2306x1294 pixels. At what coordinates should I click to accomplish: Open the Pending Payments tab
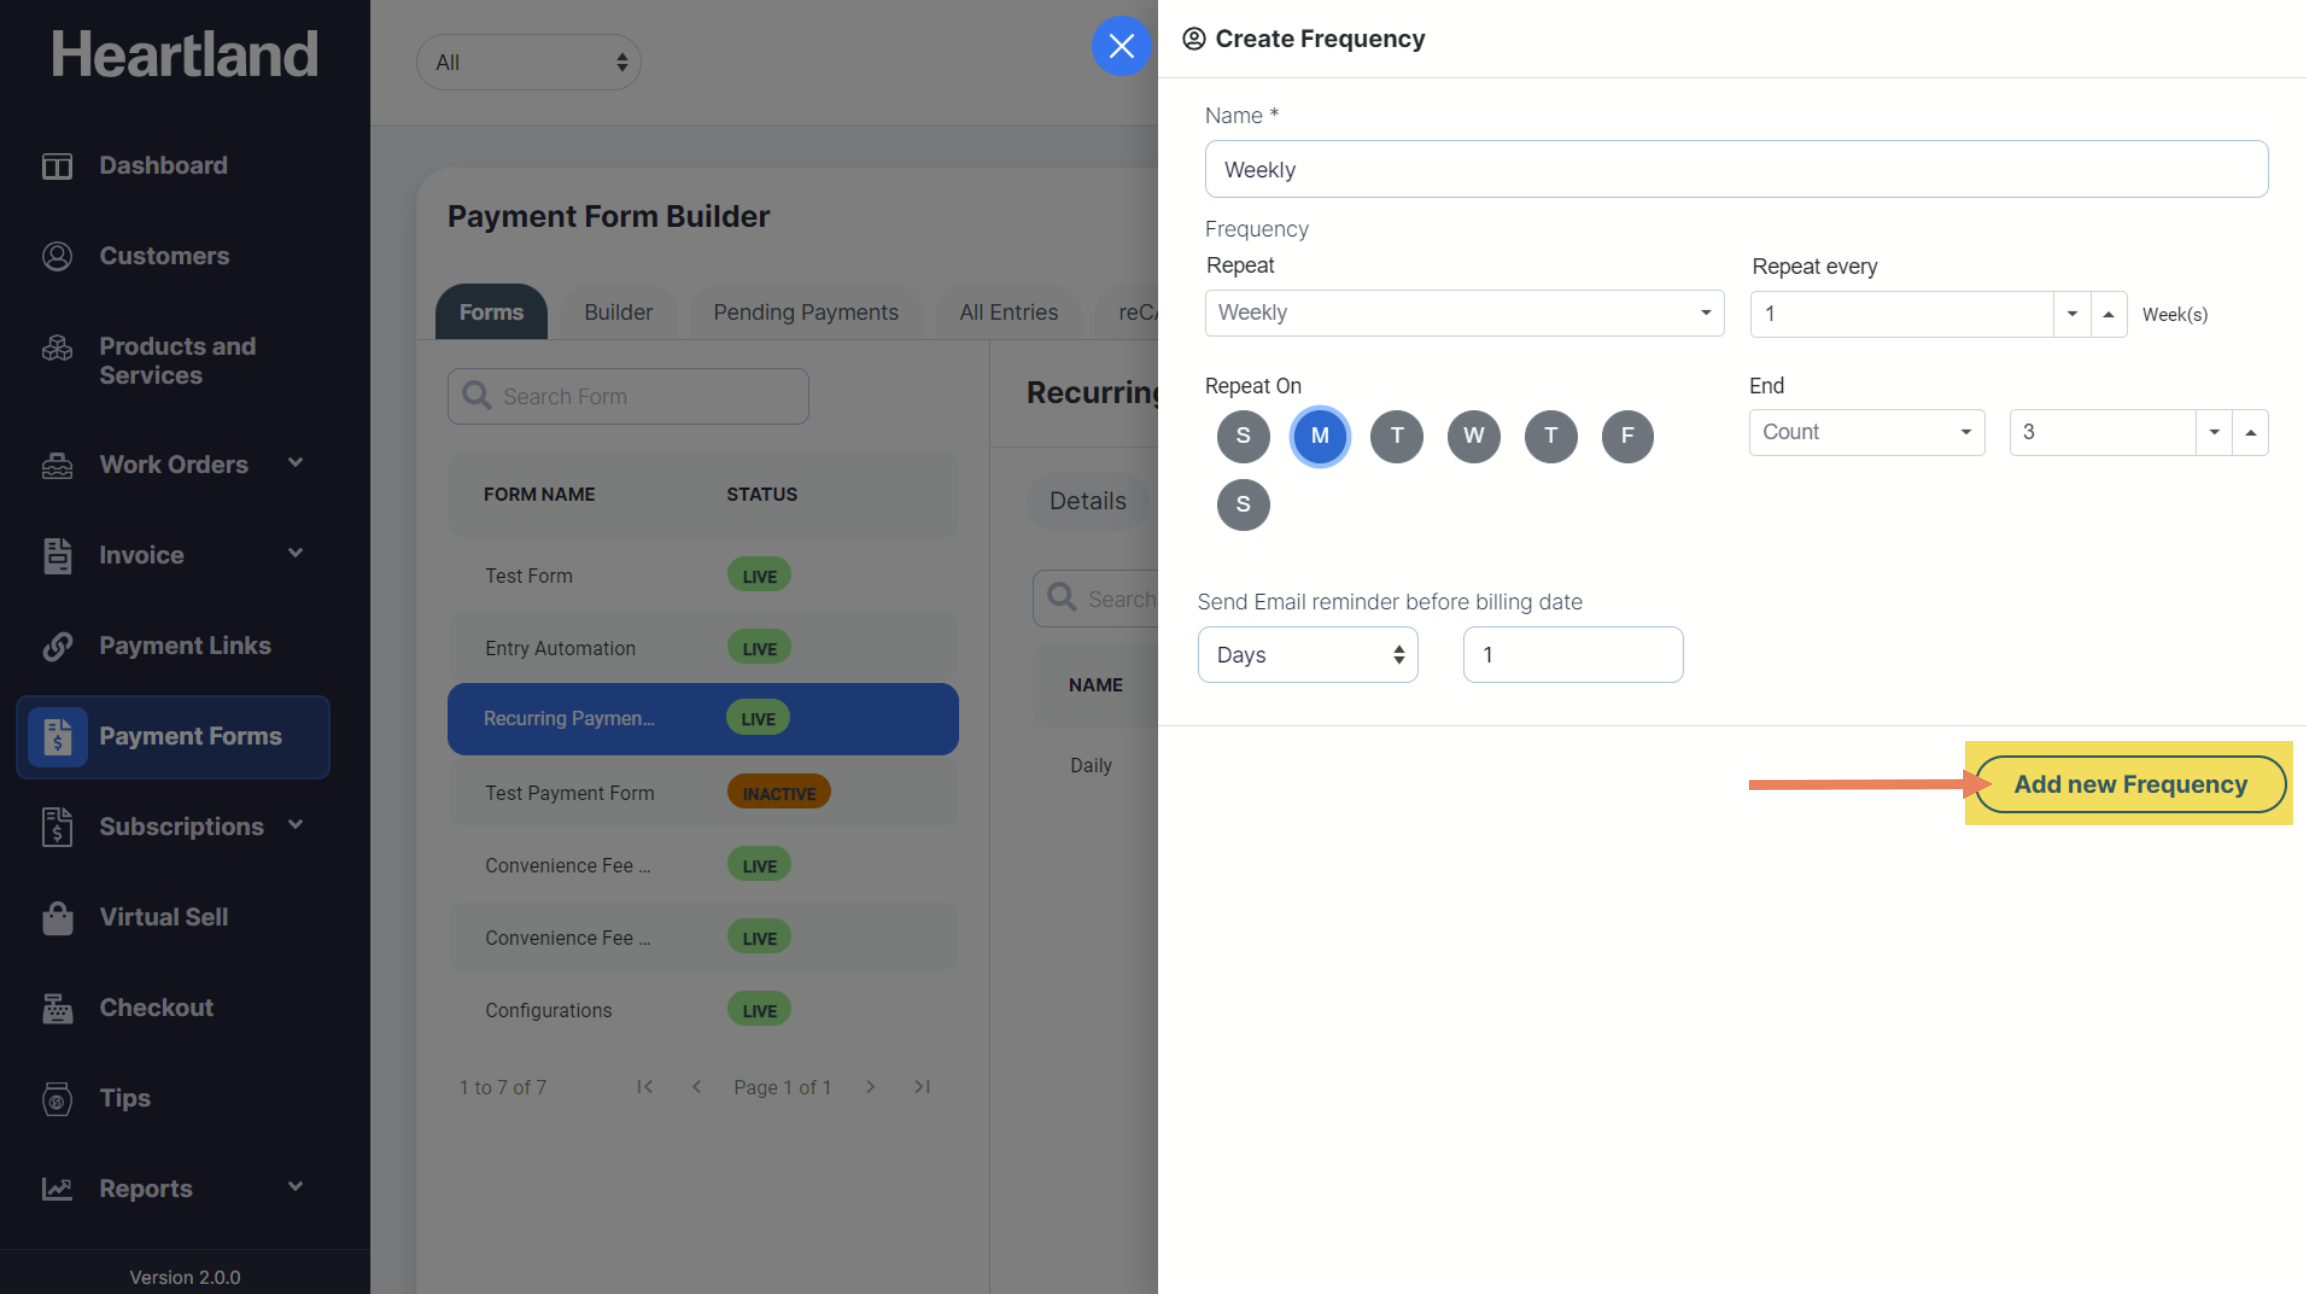(805, 312)
